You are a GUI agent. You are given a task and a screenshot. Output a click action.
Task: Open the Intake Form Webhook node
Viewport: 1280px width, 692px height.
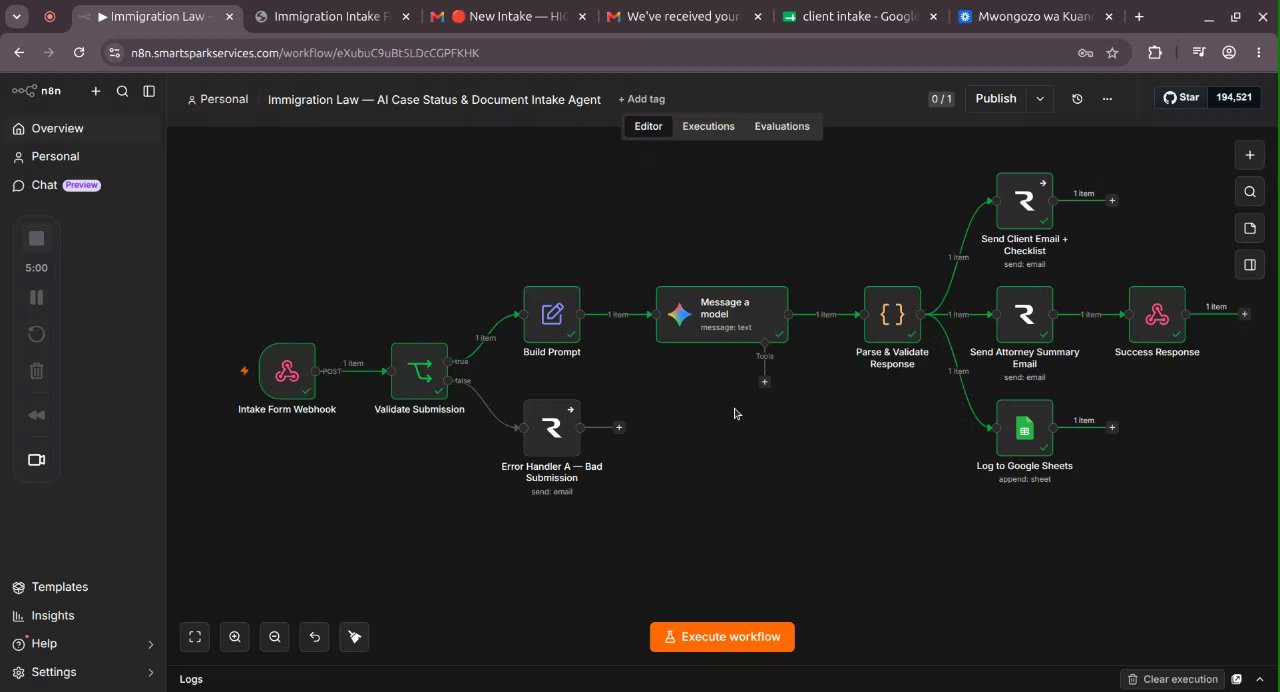pos(287,371)
